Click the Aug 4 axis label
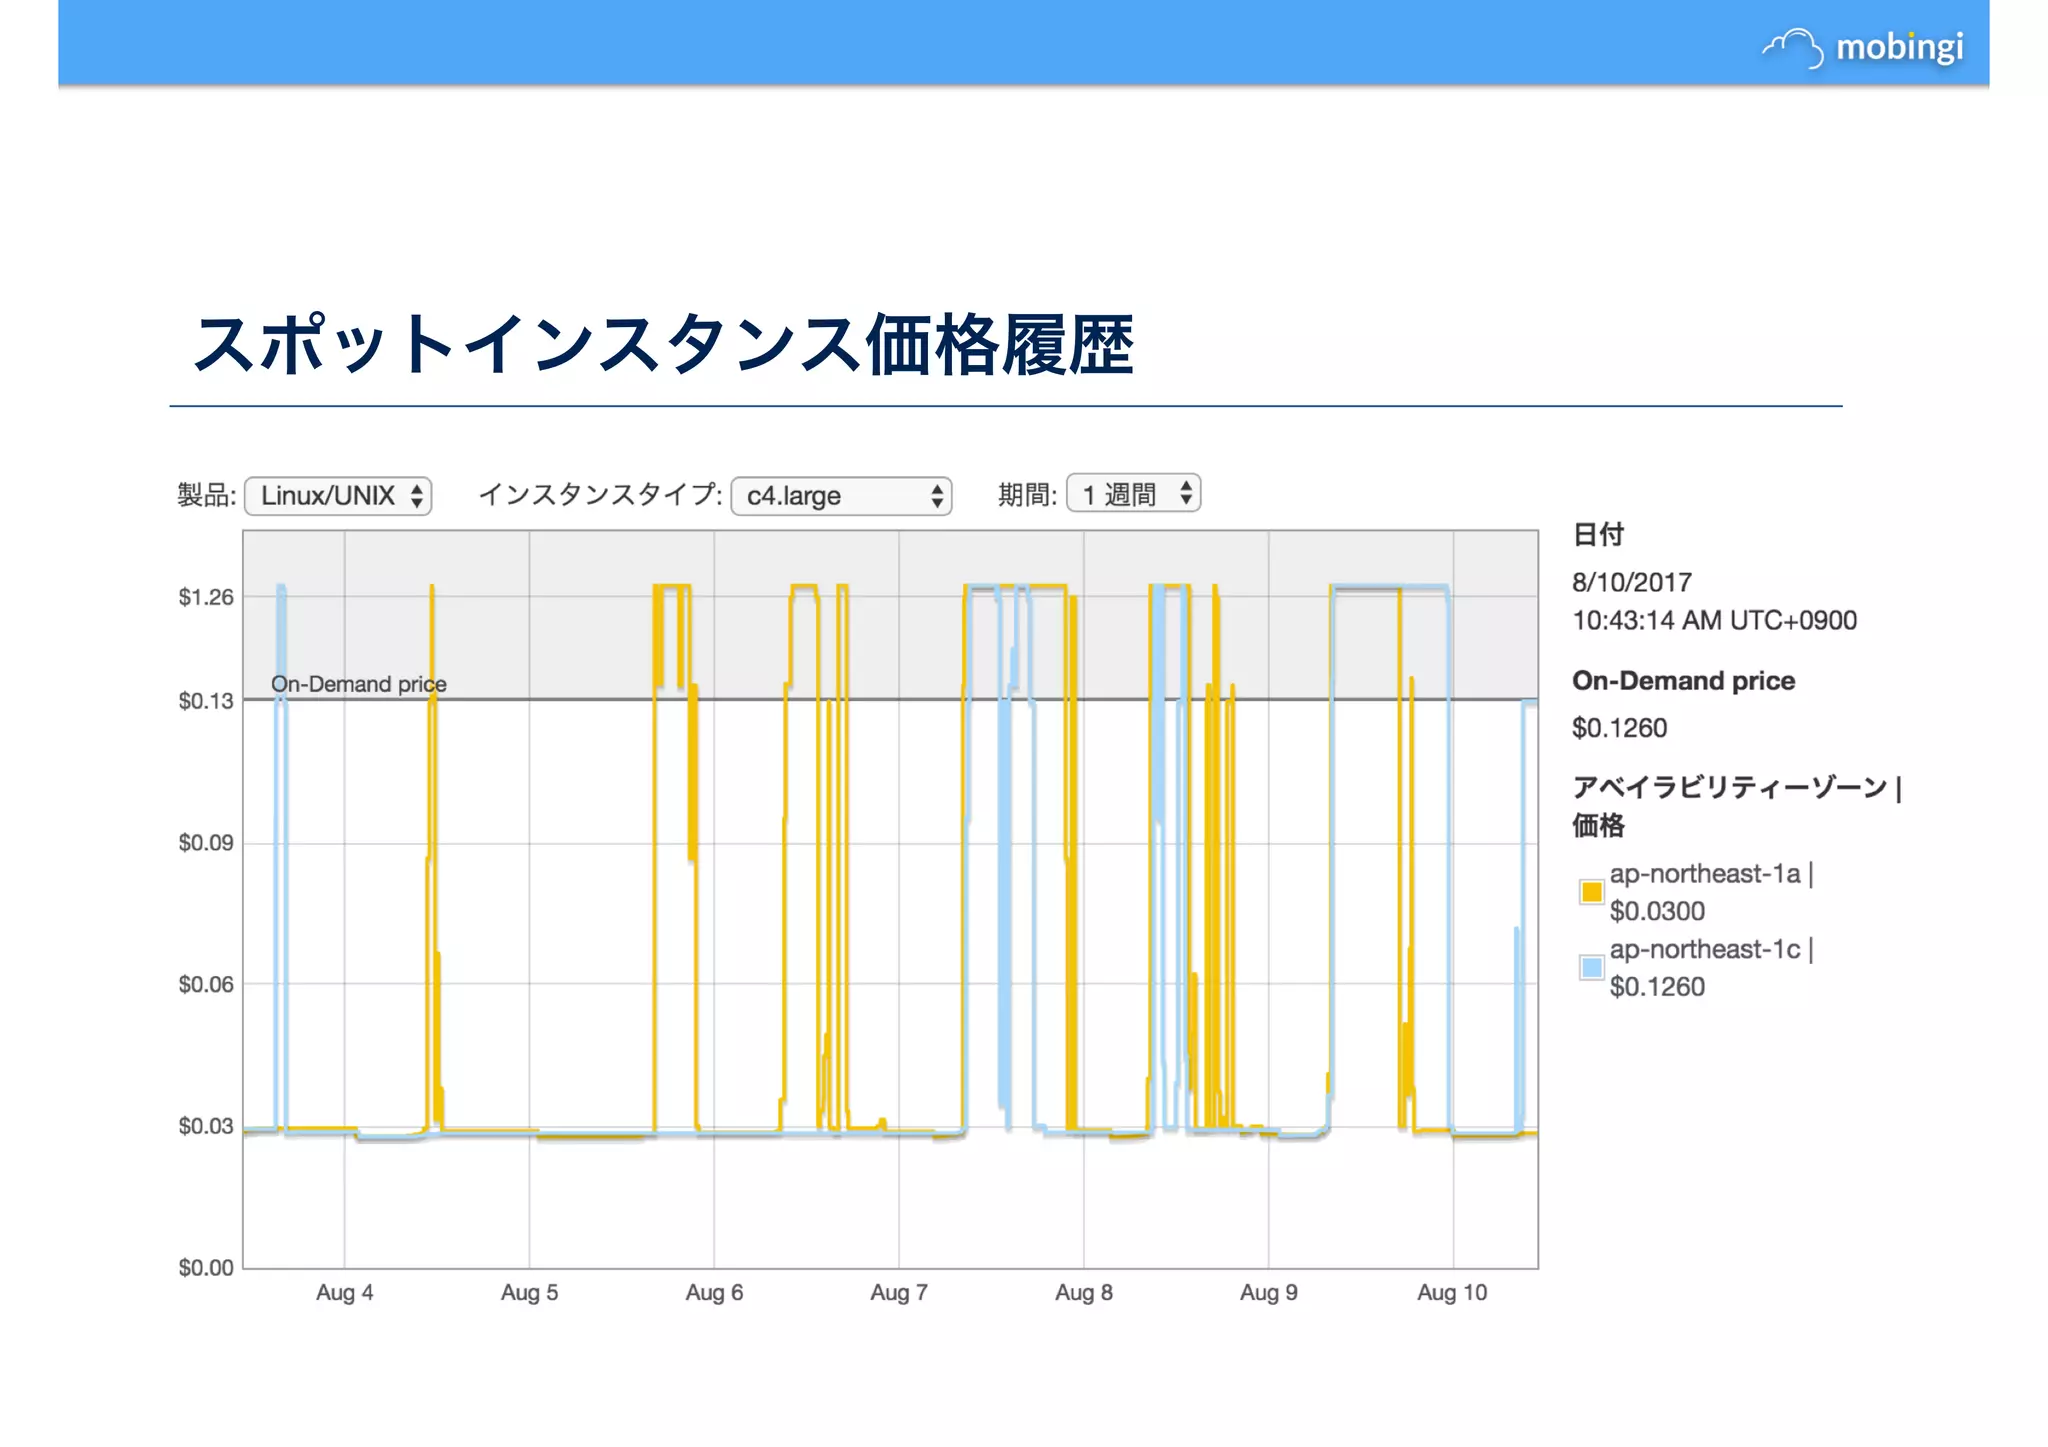This screenshot has height=1447, width=2048. [x=344, y=1292]
